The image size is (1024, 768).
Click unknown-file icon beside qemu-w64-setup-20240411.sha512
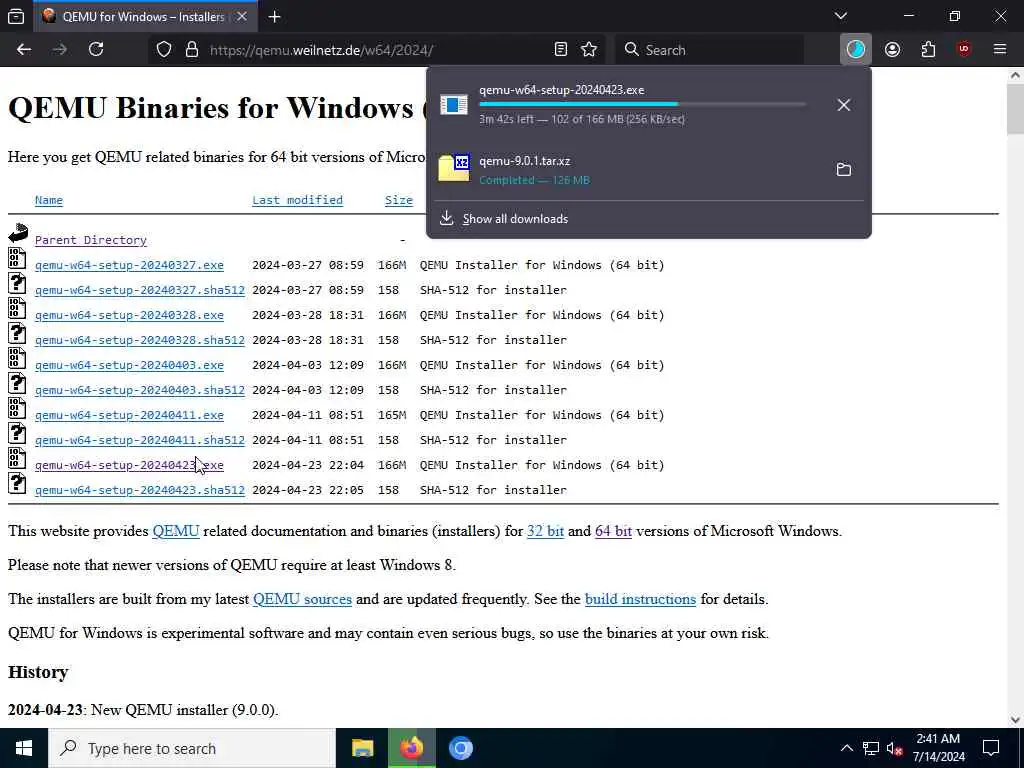click(x=18, y=434)
